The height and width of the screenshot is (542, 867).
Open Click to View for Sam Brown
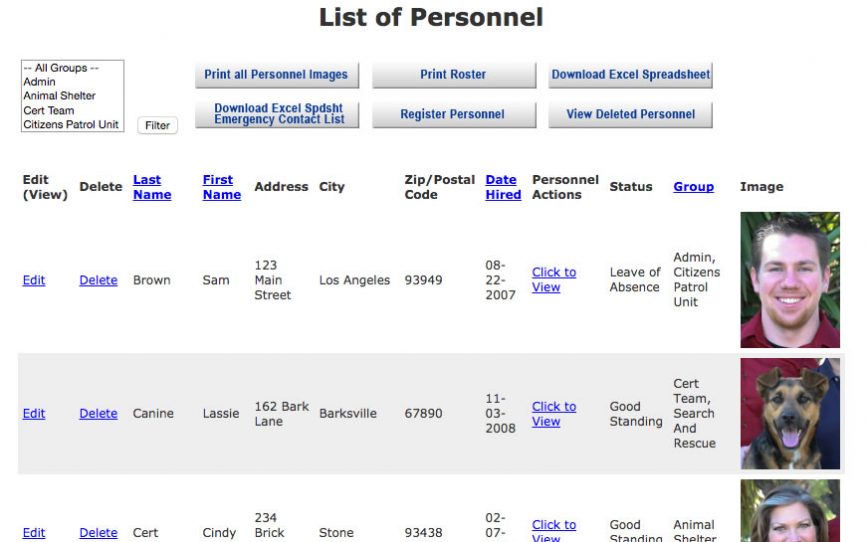(553, 280)
